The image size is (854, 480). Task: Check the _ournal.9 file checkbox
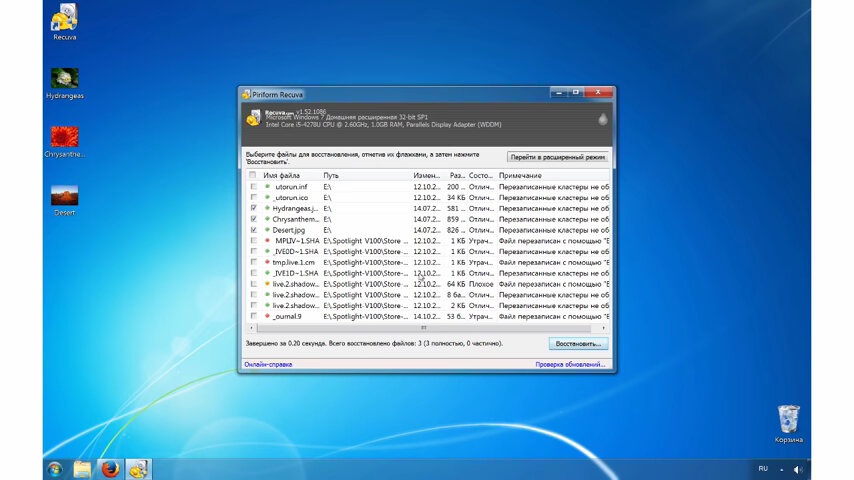tap(254, 316)
